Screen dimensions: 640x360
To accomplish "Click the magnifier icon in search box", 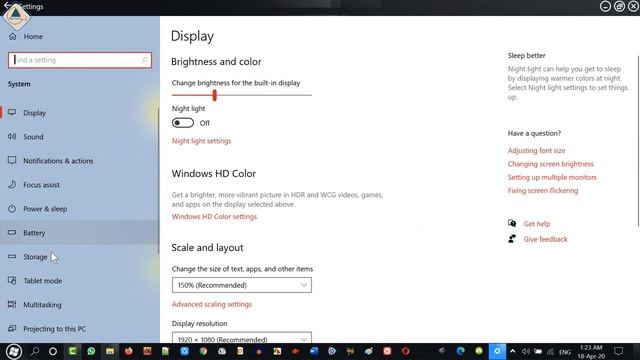I will (x=144, y=60).
